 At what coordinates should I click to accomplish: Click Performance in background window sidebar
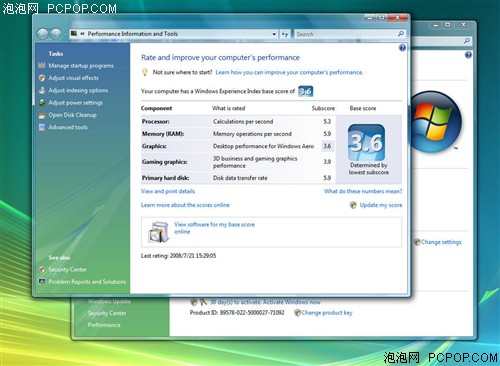coord(104,325)
